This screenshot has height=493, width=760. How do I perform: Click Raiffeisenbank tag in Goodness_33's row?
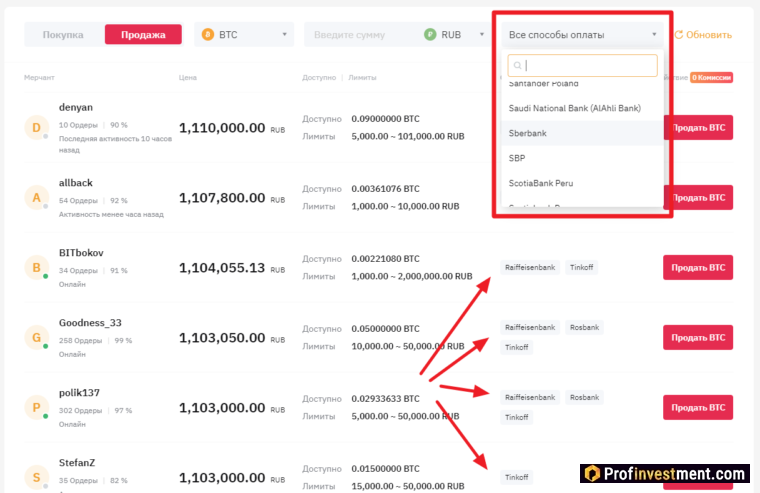point(530,328)
